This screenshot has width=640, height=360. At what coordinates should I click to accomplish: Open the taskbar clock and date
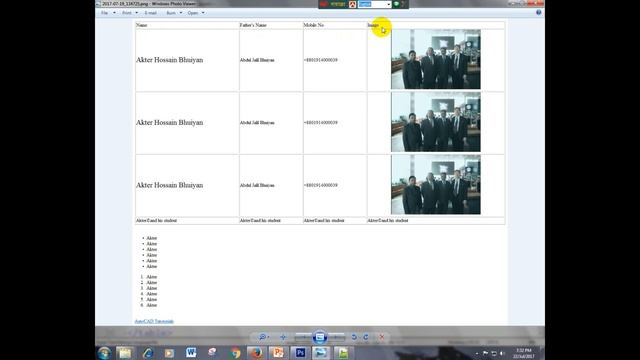[x=524, y=353]
